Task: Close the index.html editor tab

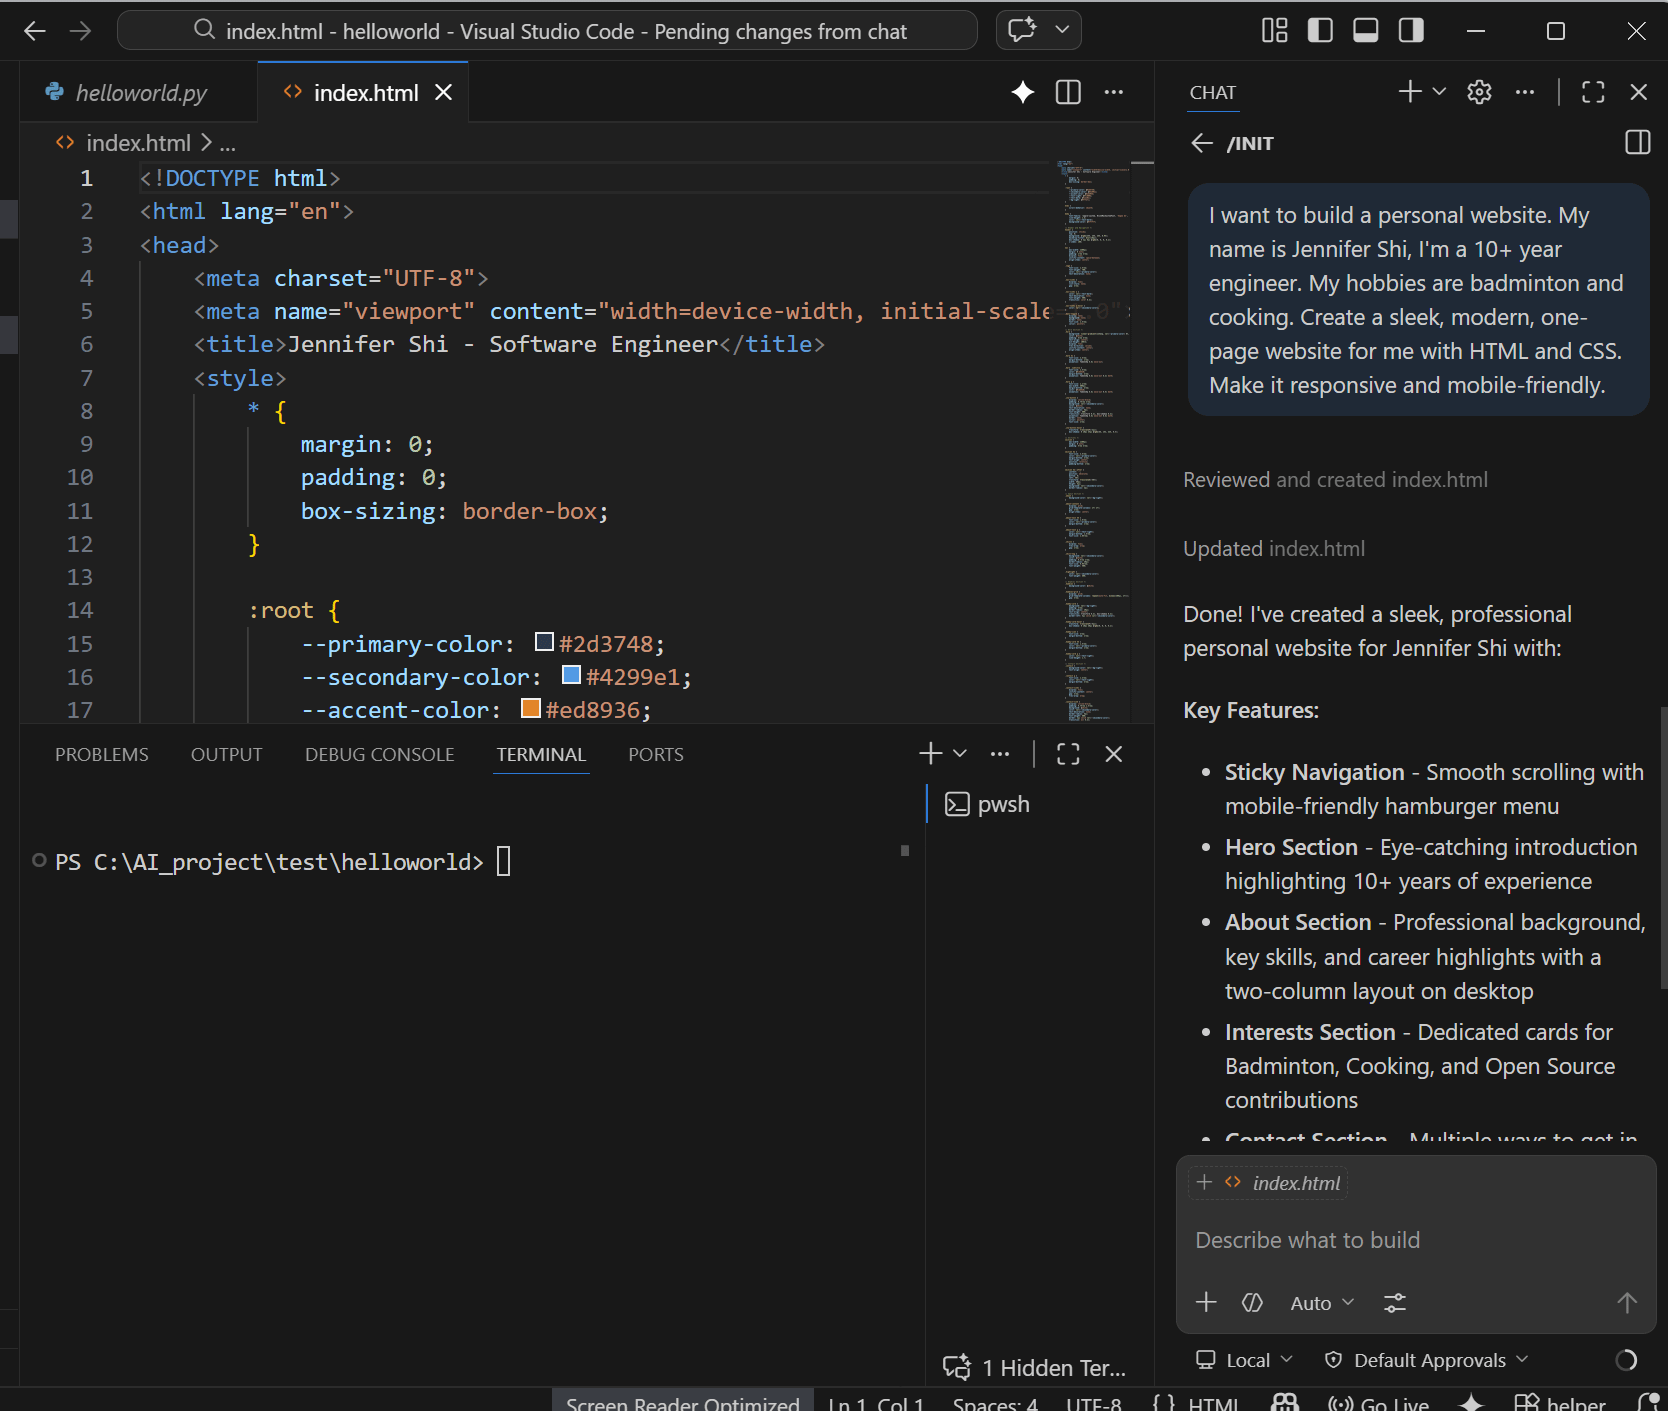Action: coord(444,93)
